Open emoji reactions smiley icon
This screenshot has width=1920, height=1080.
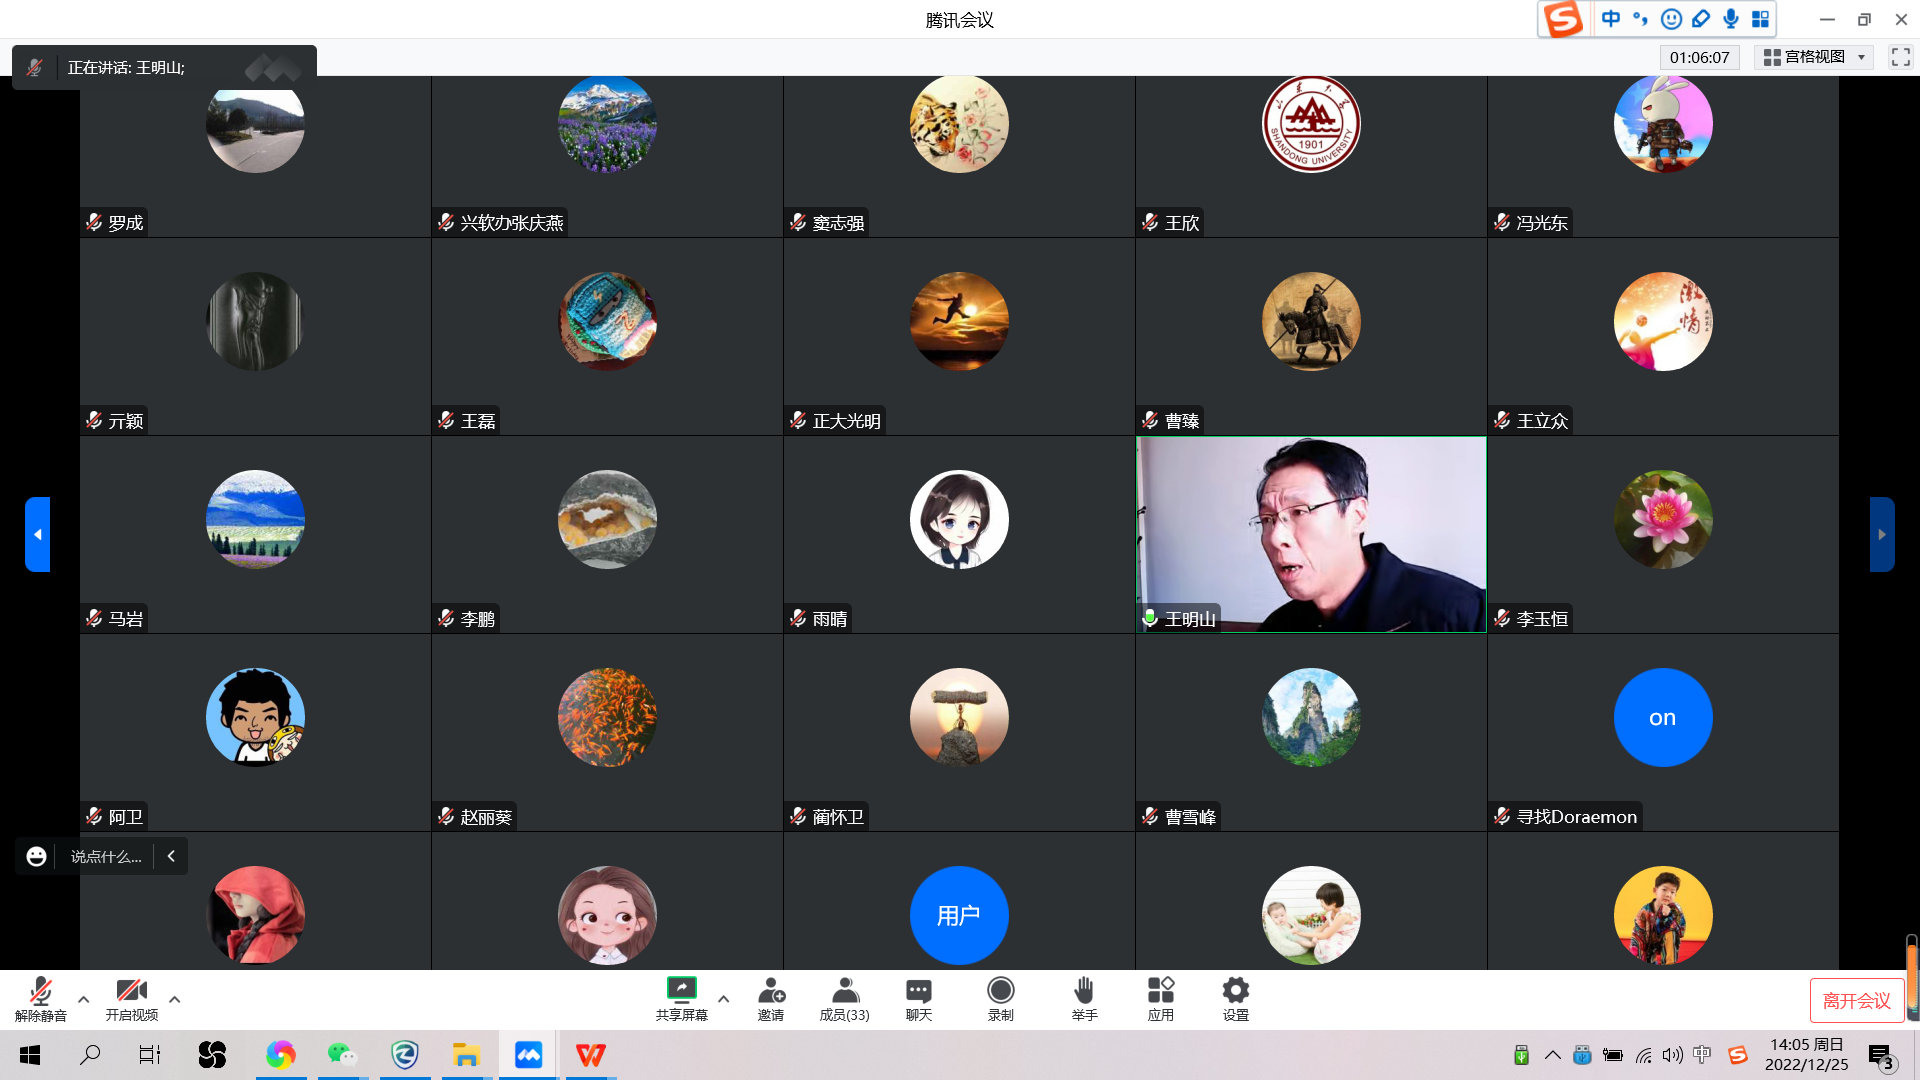[37, 856]
